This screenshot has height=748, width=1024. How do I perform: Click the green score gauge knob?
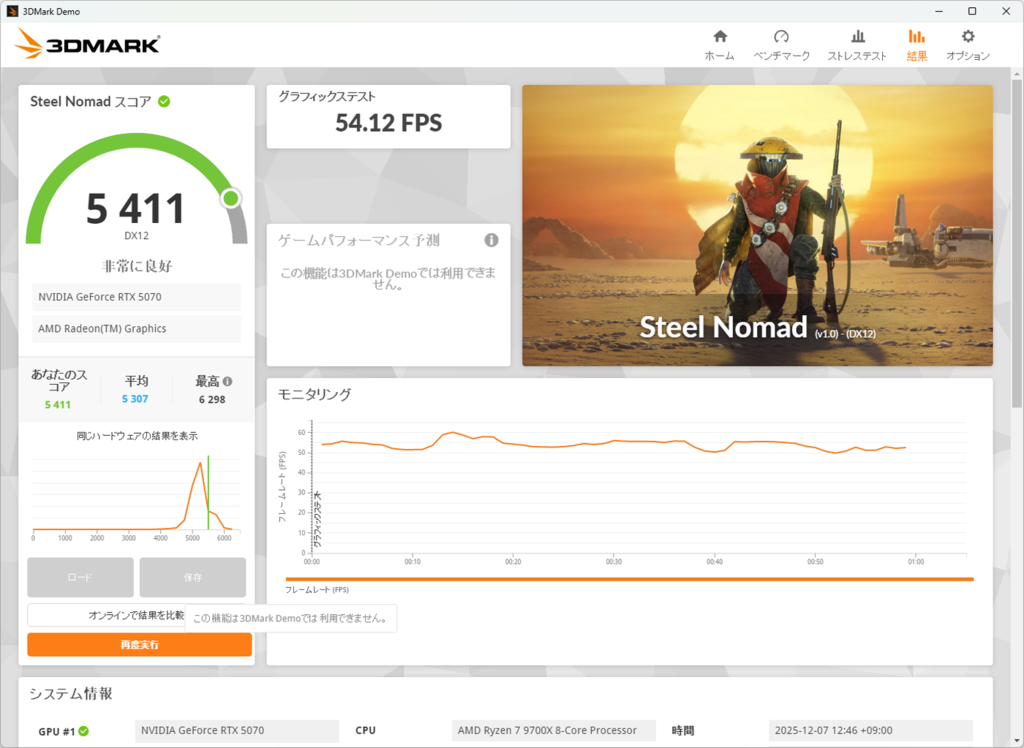[x=231, y=199]
